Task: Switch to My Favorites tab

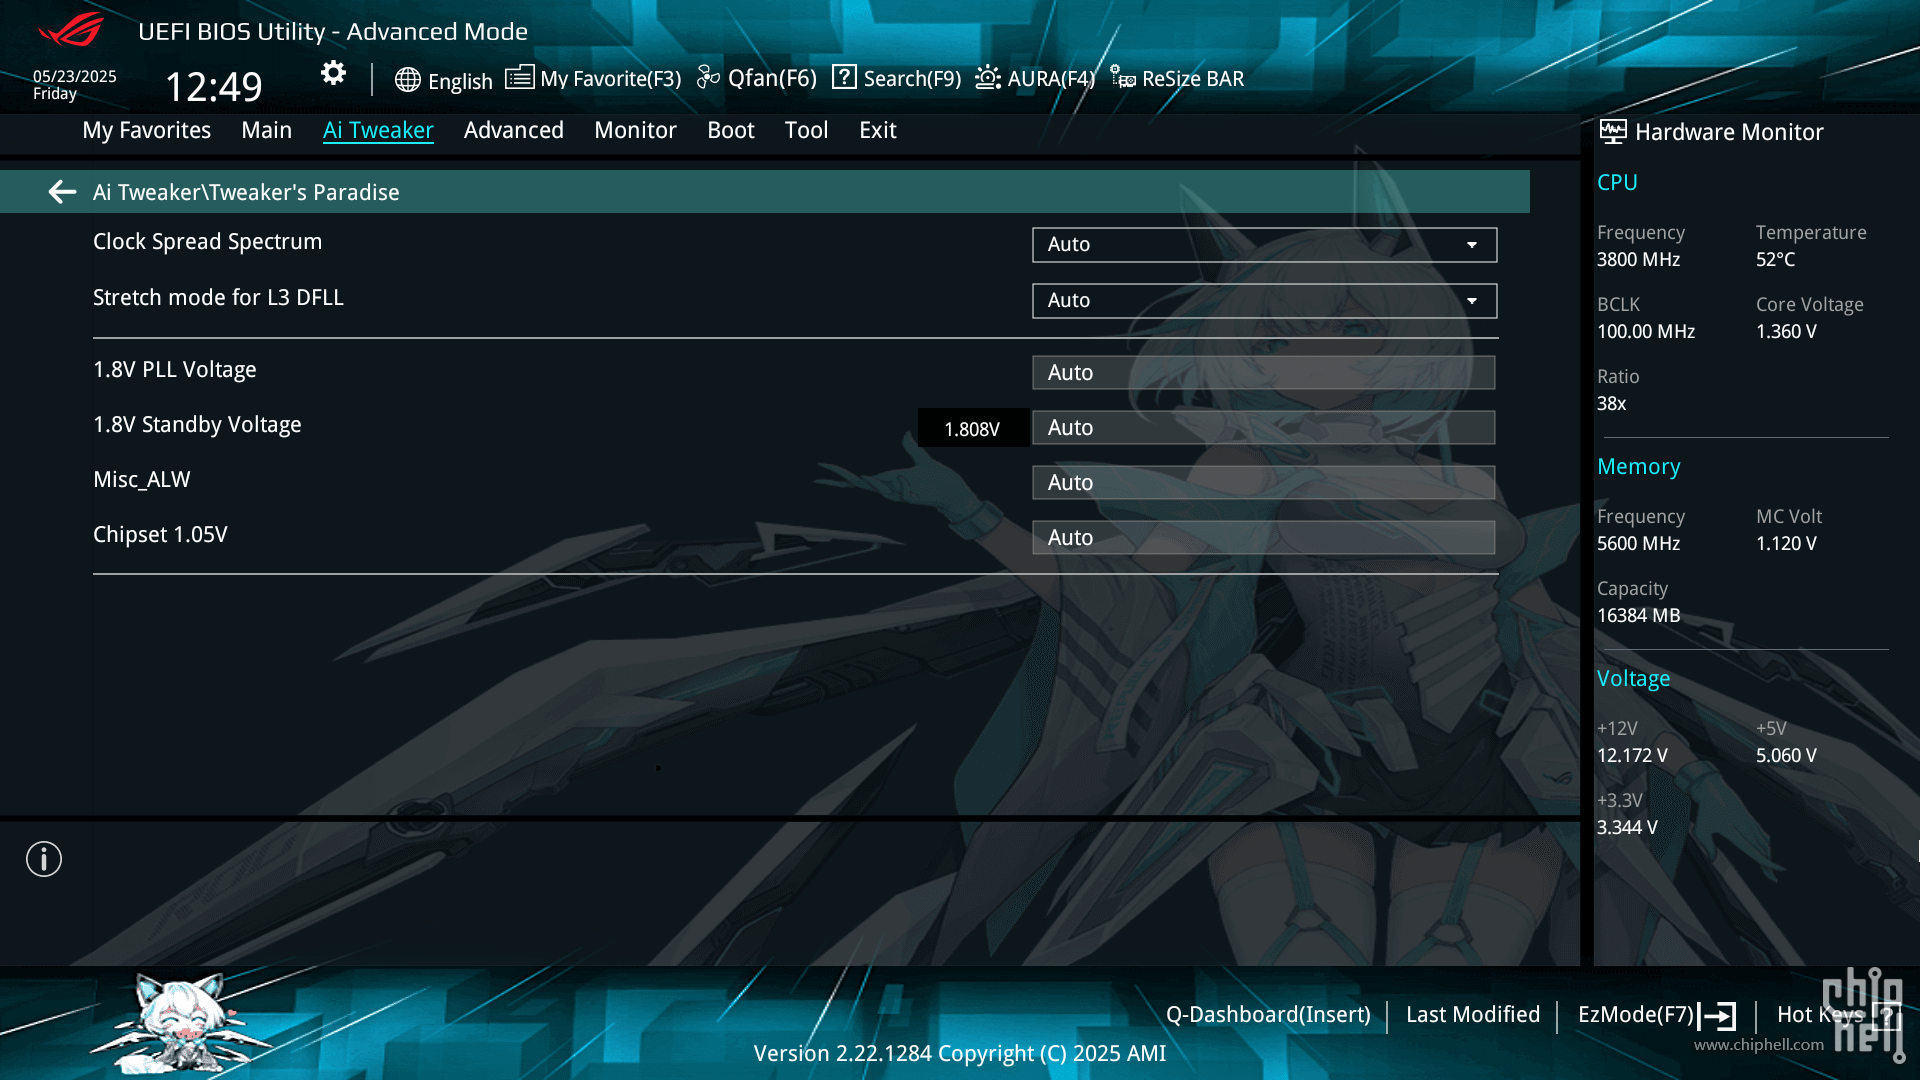Action: point(146,130)
